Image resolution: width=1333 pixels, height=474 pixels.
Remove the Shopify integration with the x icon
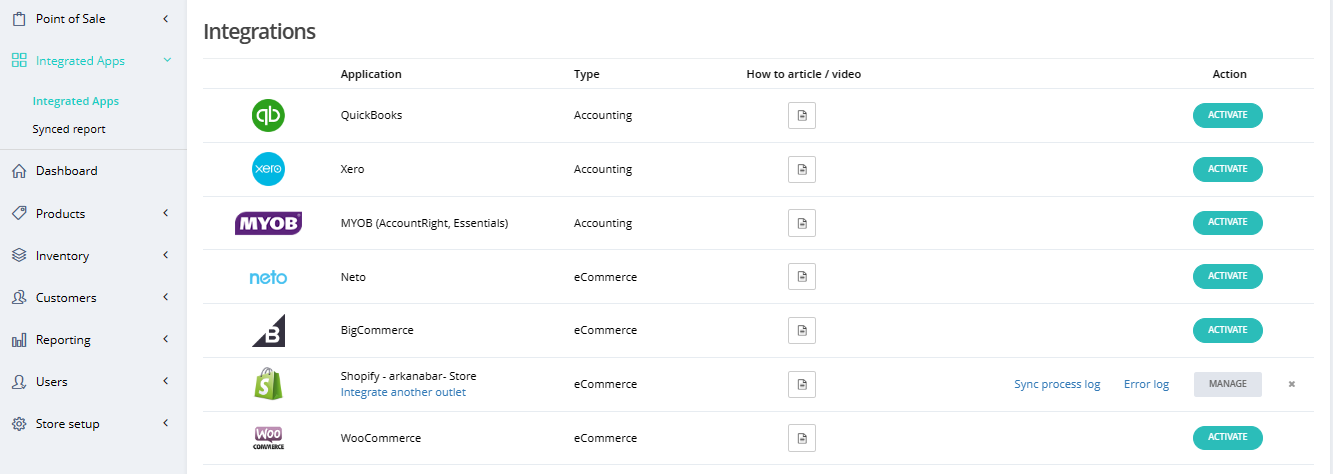[1292, 384]
